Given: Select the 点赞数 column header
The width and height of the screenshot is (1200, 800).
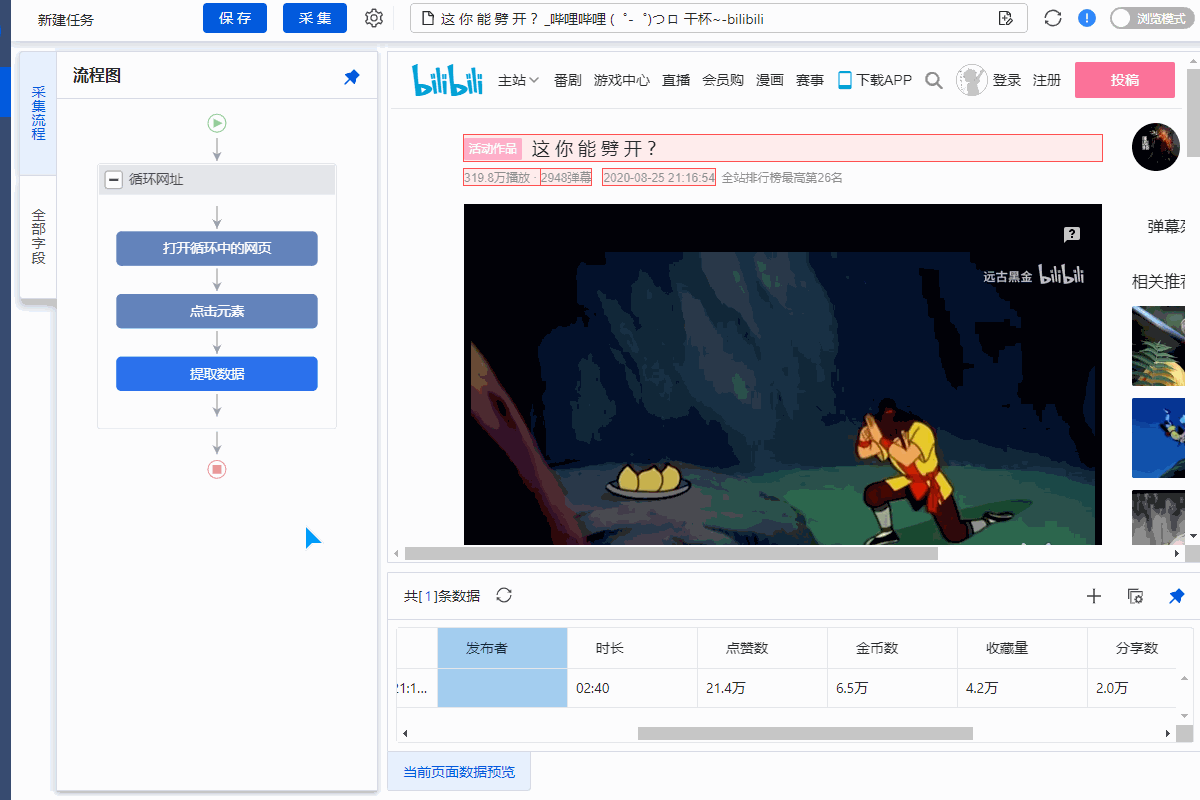Looking at the screenshot, I should tap(762, 648).
